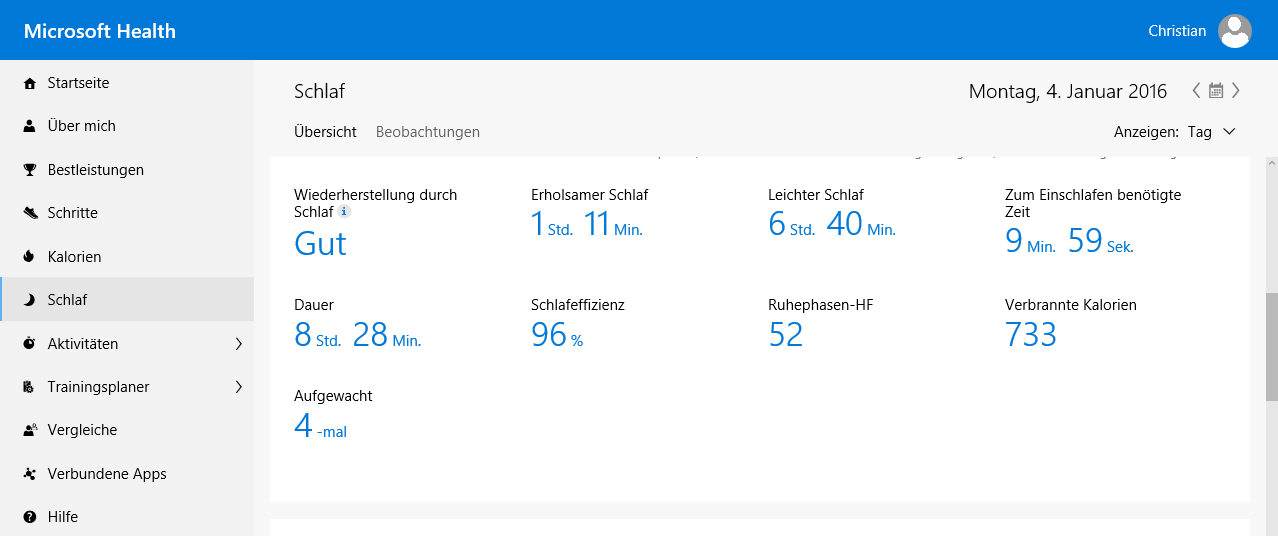
Task: Switch to the Beobachtungen tab
Action: point(427,132)
